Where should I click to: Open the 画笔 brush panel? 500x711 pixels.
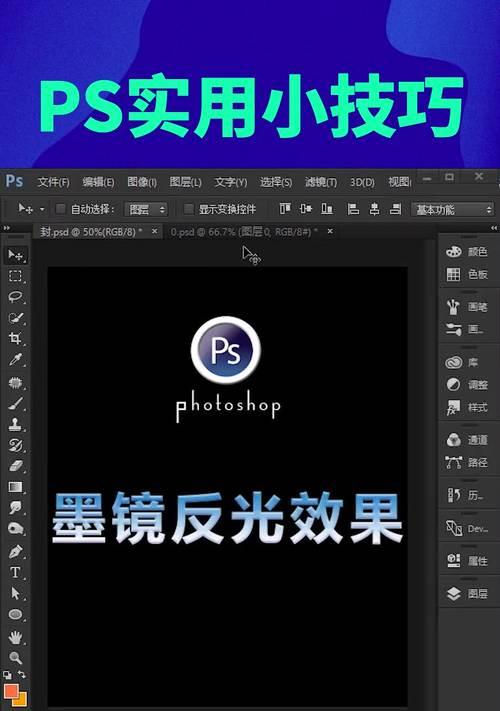click(x=467, y=307)
